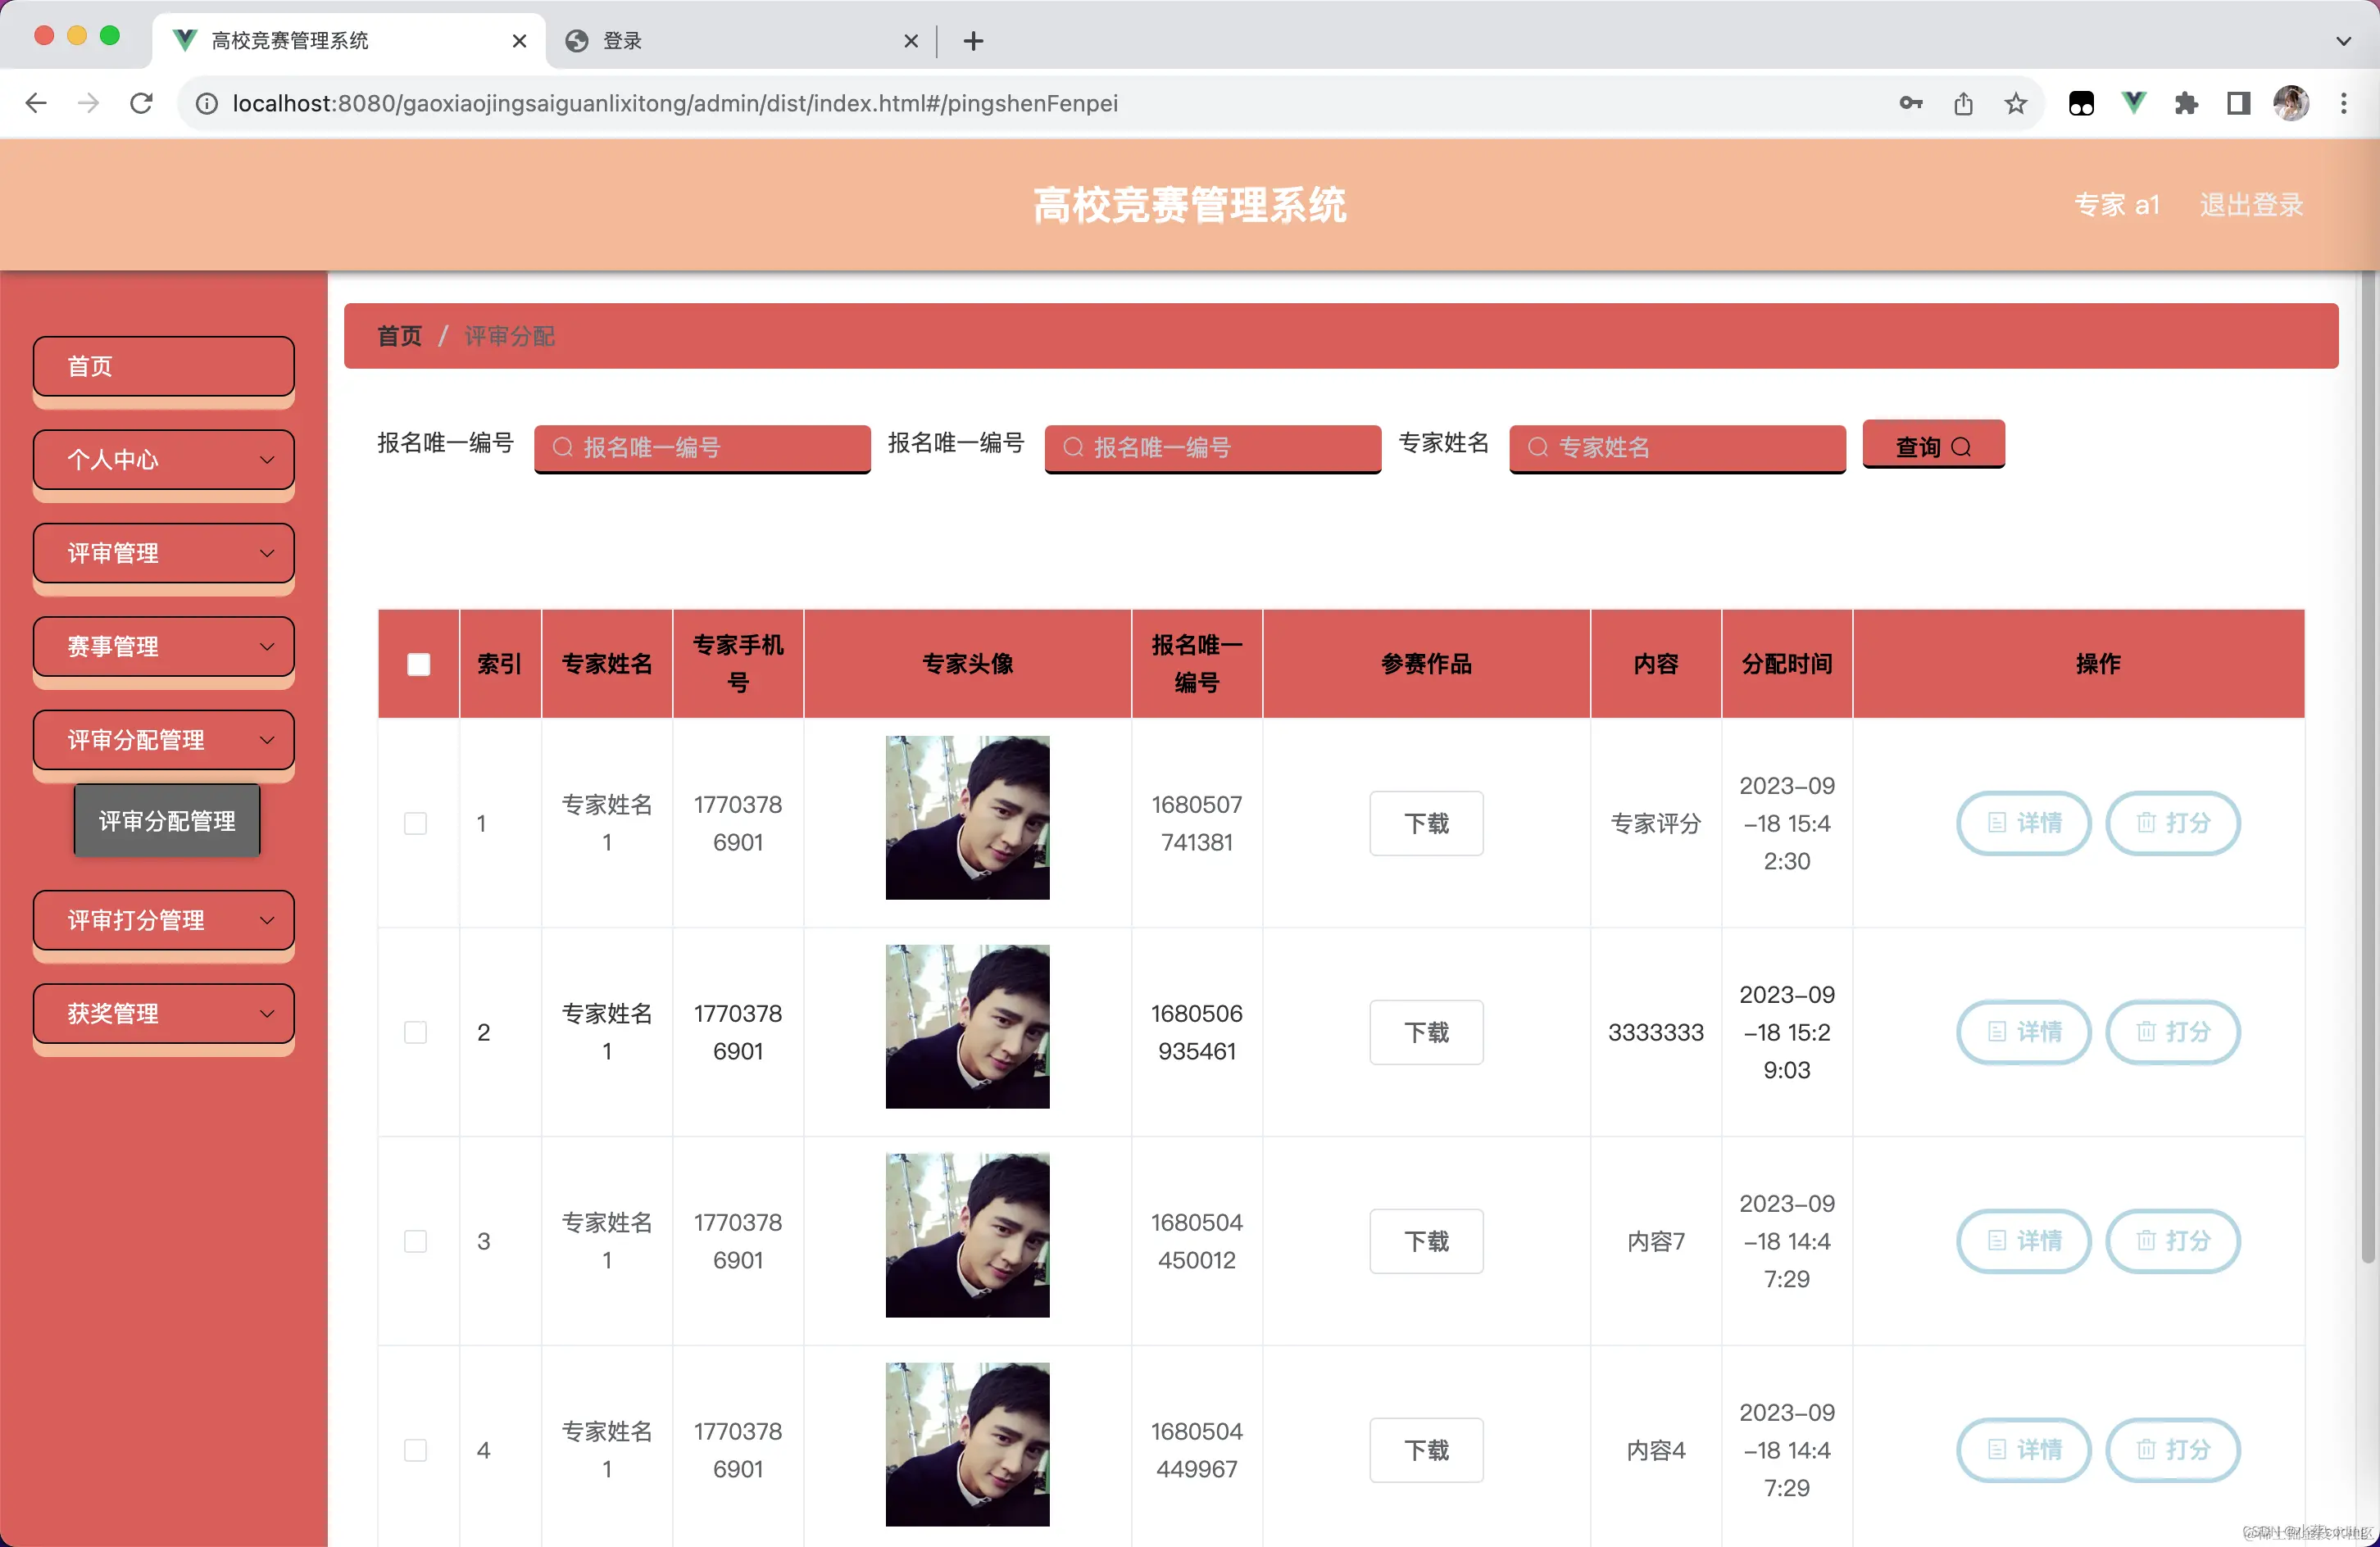The width and height of the screenshot is (2380, 1547).
Task: Toggle the browser side panel icon
Action: [x=2238, y=103]
